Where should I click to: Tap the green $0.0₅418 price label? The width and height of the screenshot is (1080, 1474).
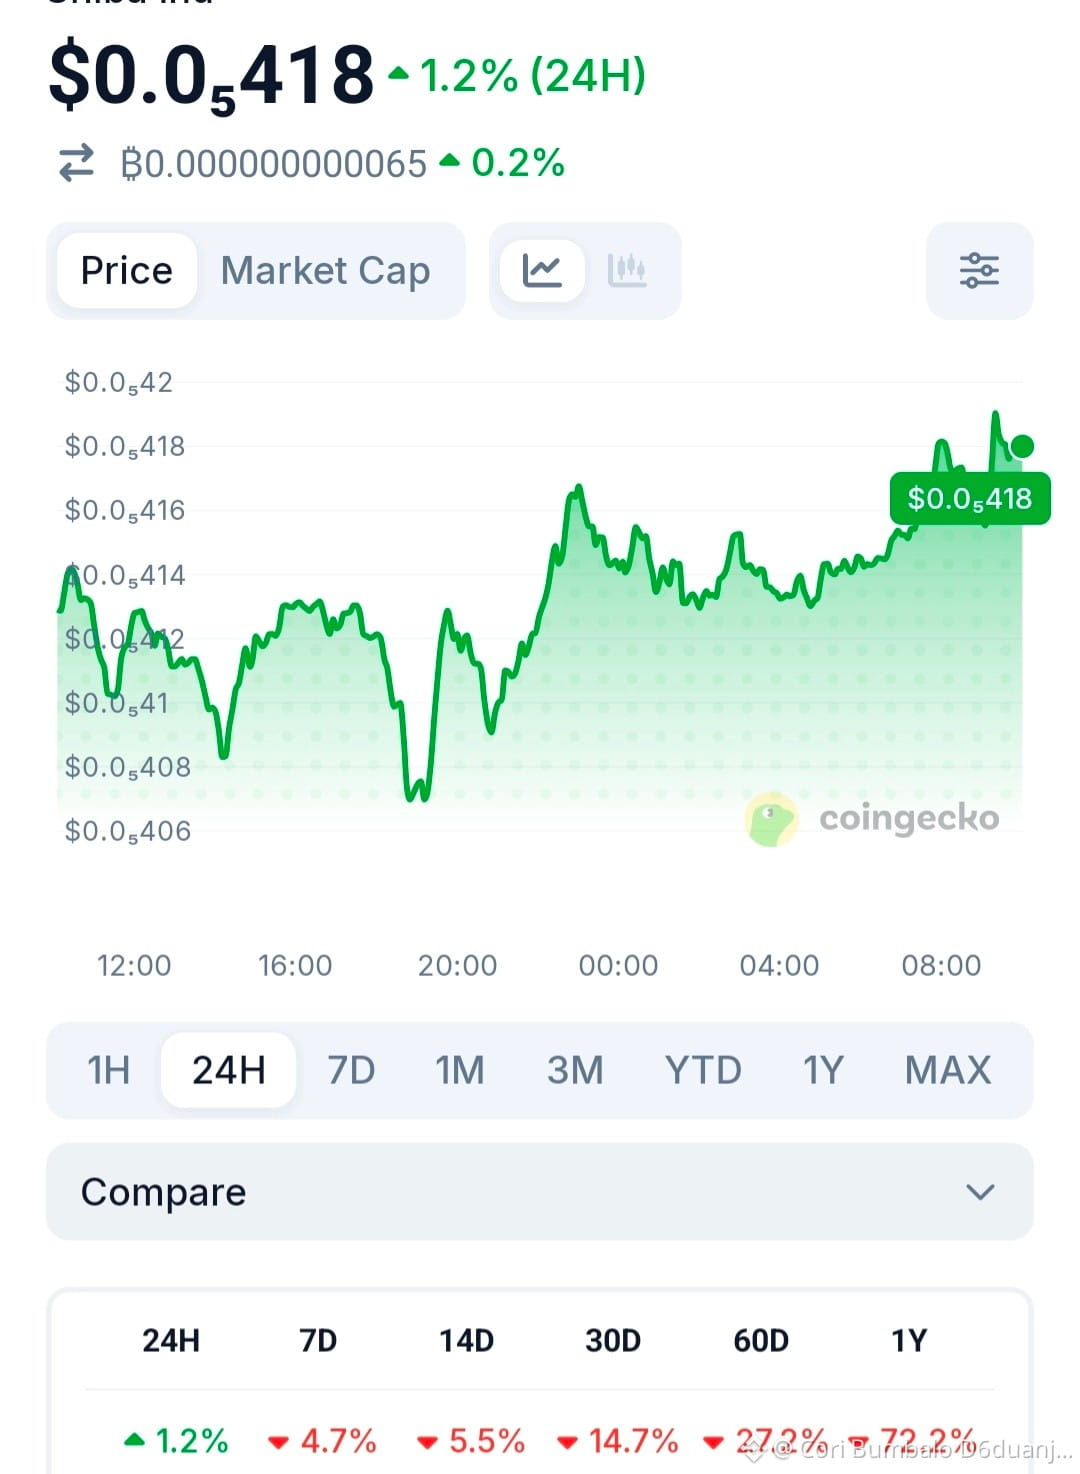click(970, 498)
